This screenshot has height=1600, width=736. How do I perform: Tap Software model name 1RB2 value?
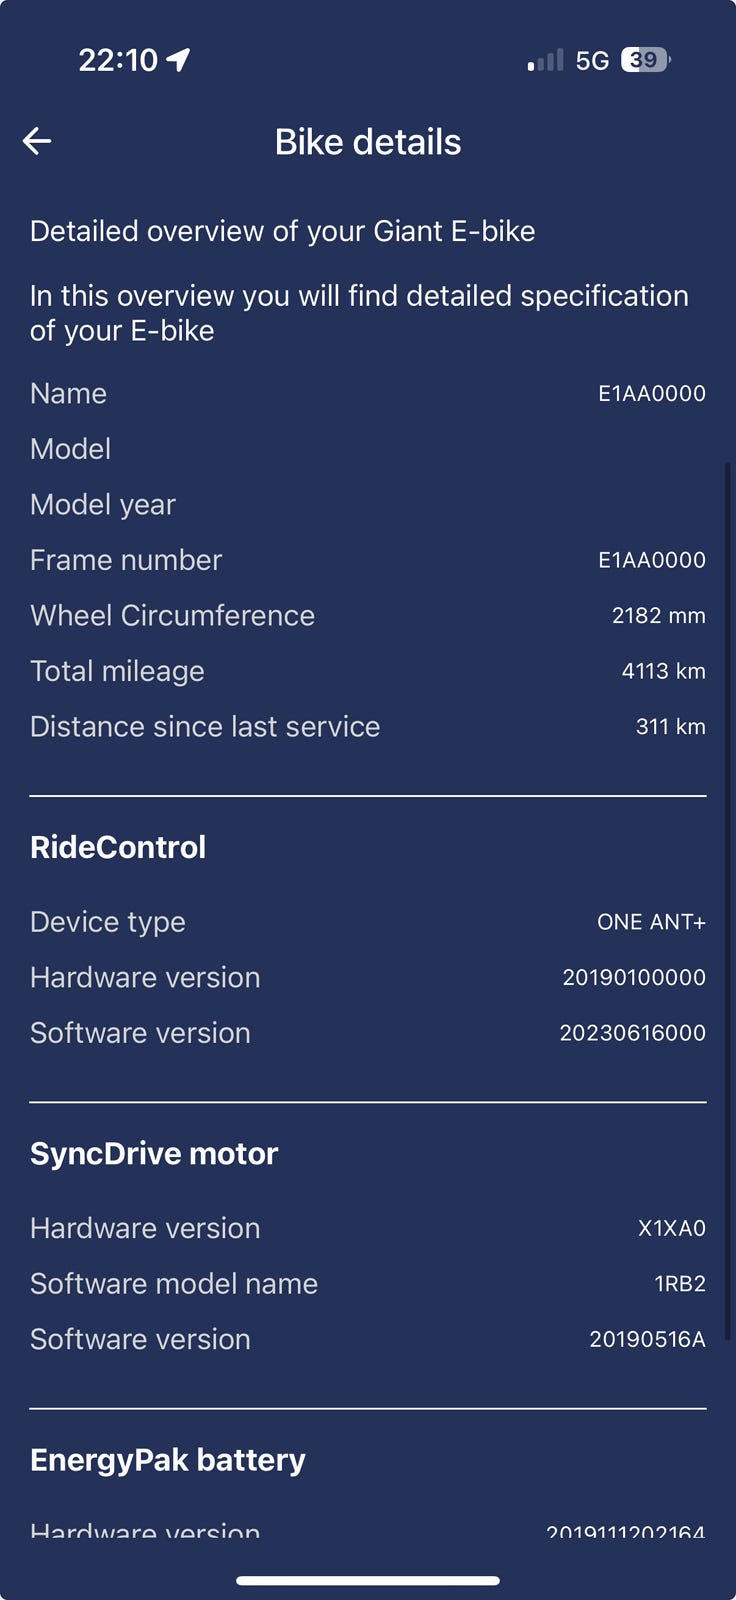(x=680, y=1284)
